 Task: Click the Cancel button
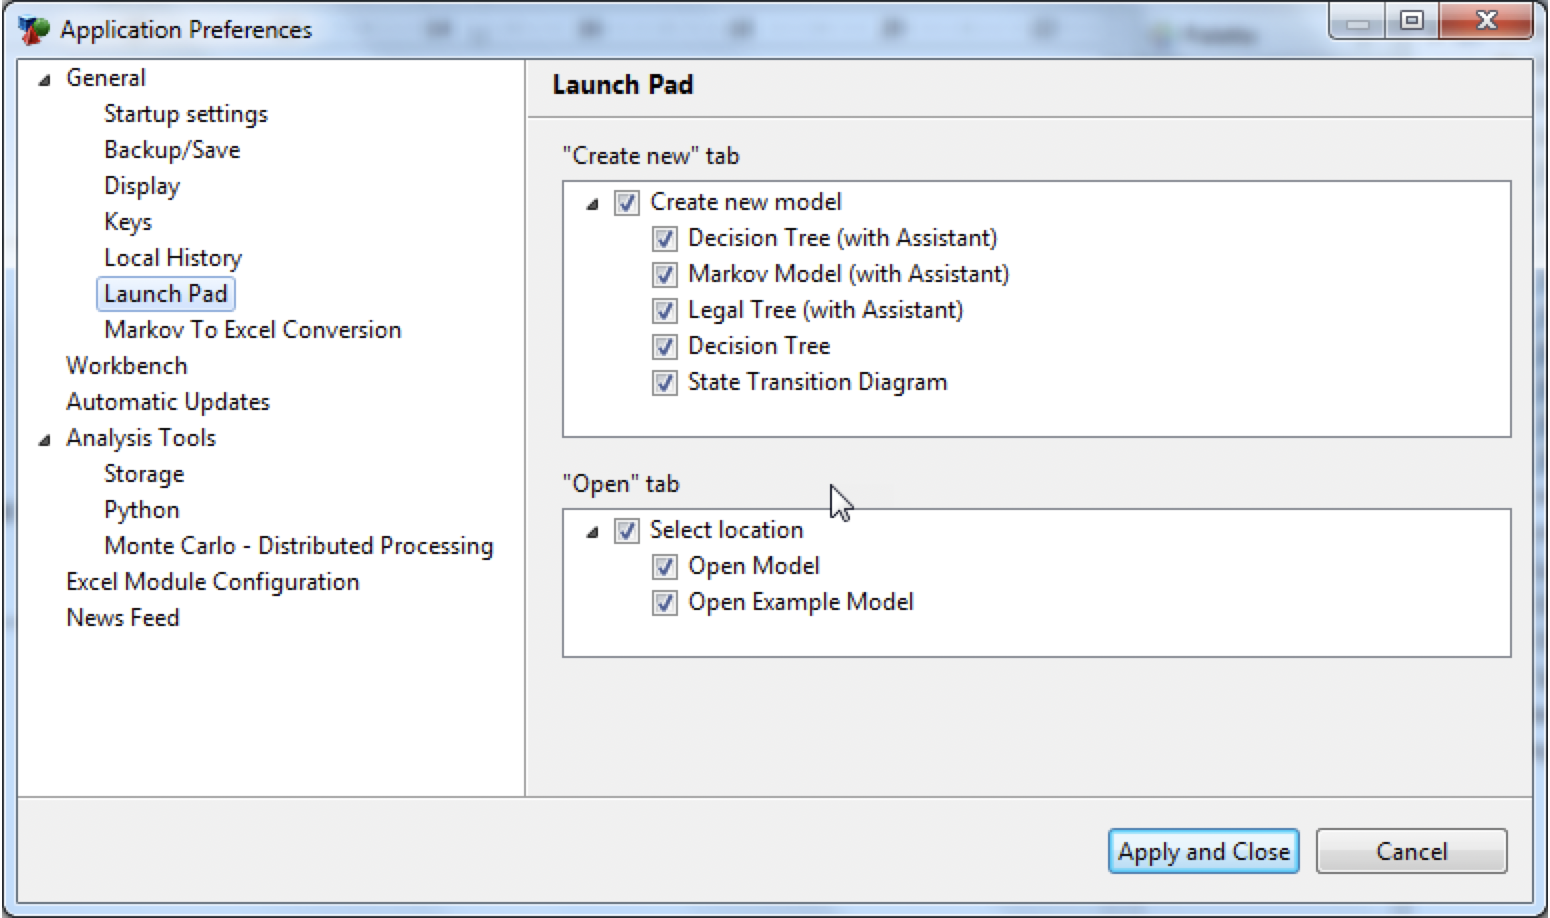coord(1410,851)
